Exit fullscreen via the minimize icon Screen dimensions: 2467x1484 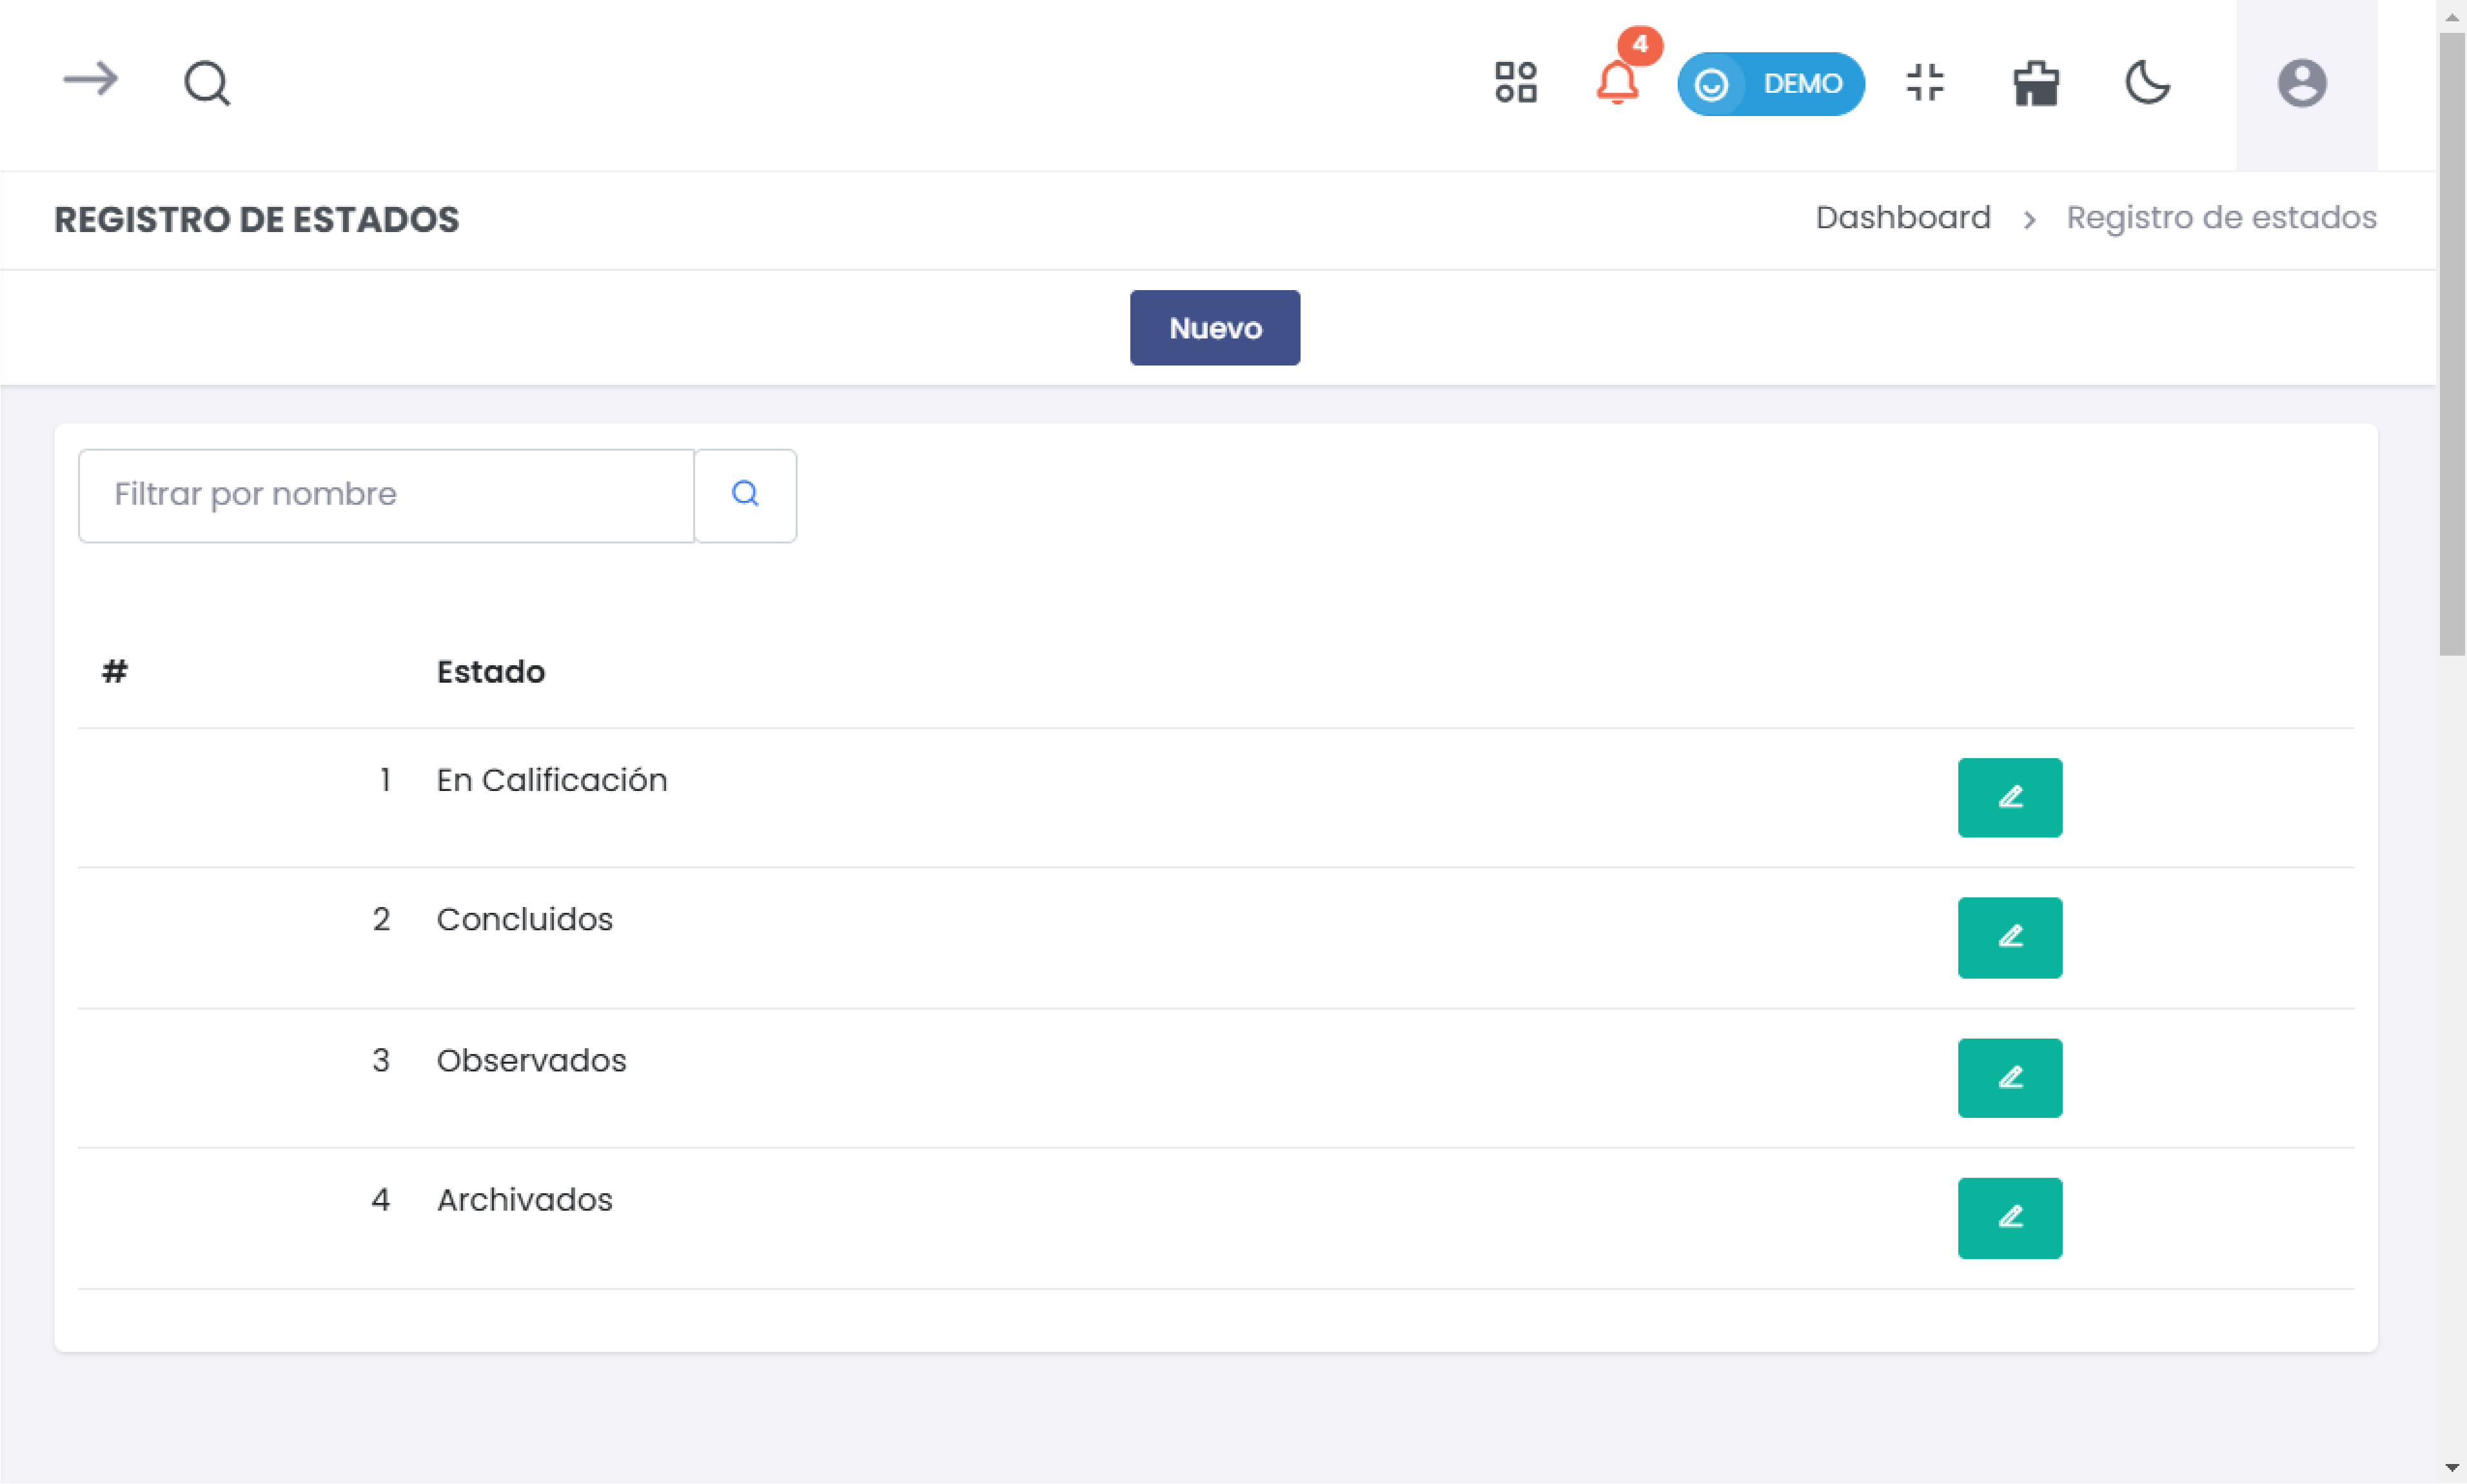(x=1925, y=83)
